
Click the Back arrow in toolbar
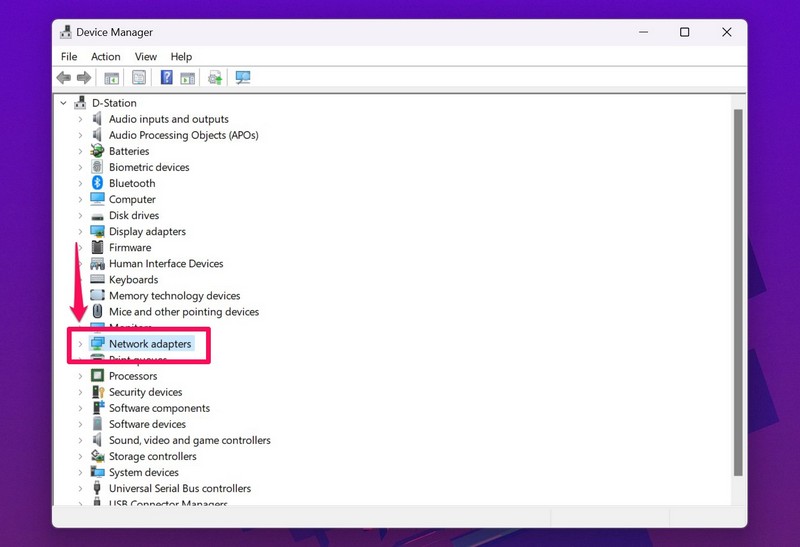pyautogui.click(x=64, y=78)
